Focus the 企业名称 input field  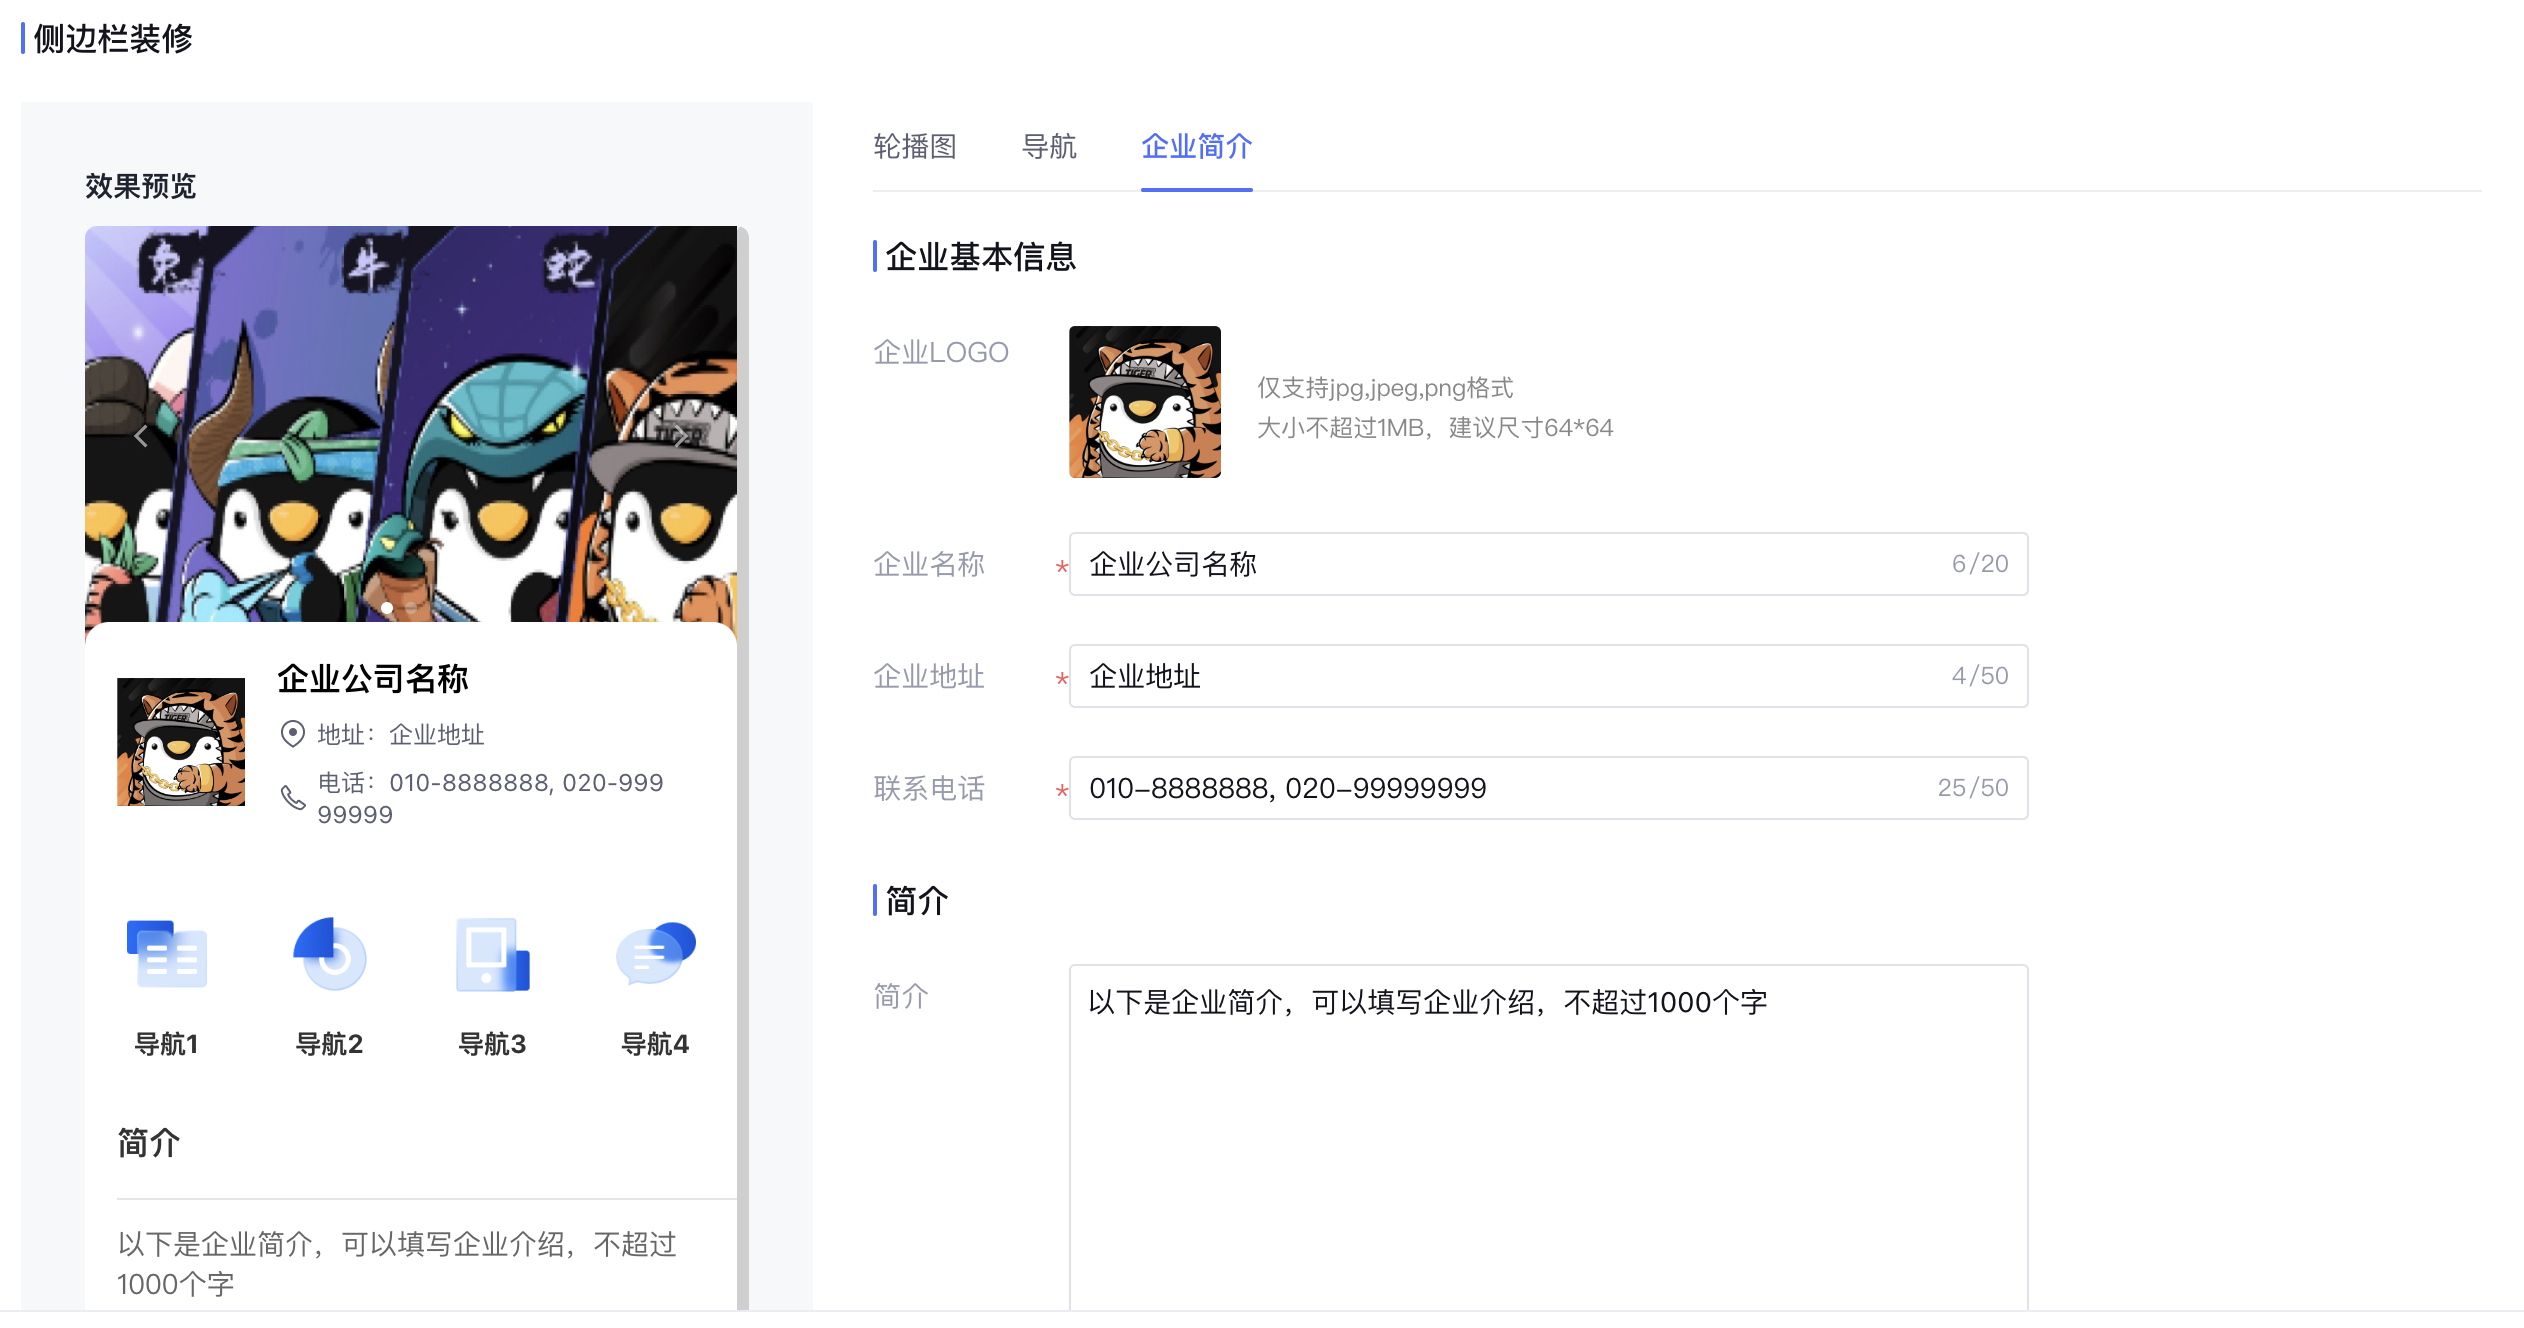pos(1548,564)
